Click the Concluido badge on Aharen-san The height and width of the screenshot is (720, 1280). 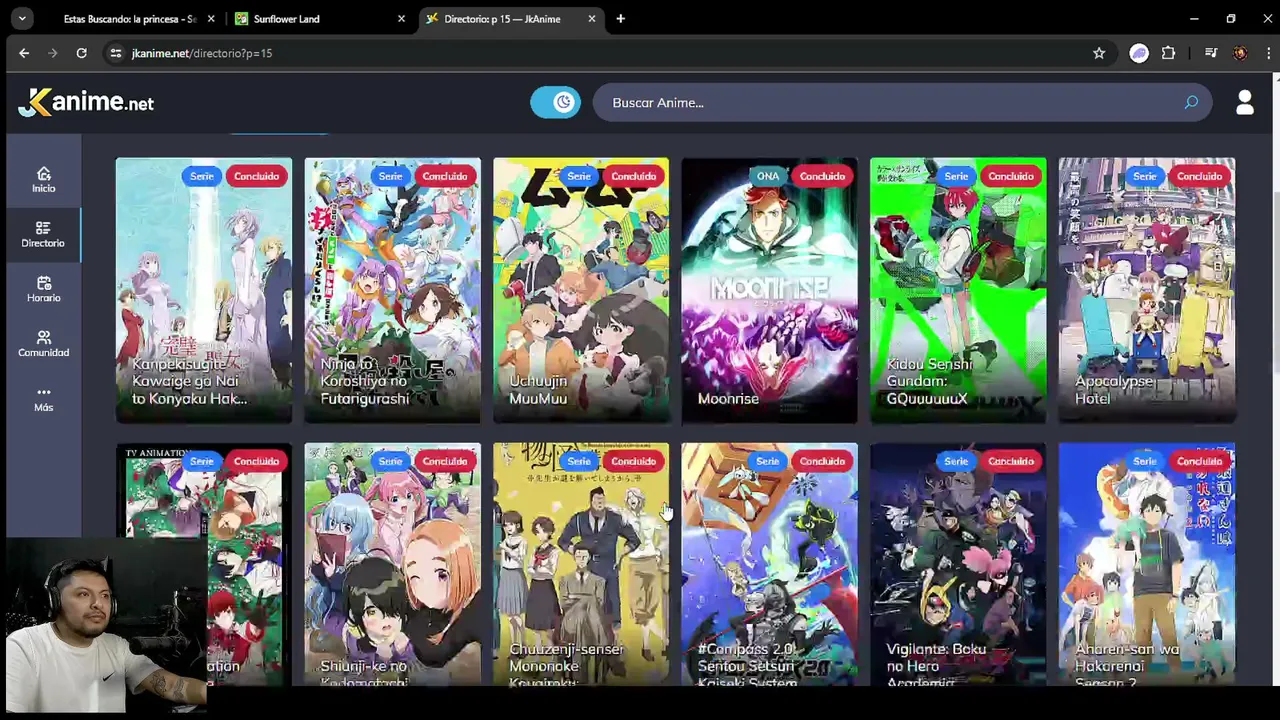[1199, 461]
